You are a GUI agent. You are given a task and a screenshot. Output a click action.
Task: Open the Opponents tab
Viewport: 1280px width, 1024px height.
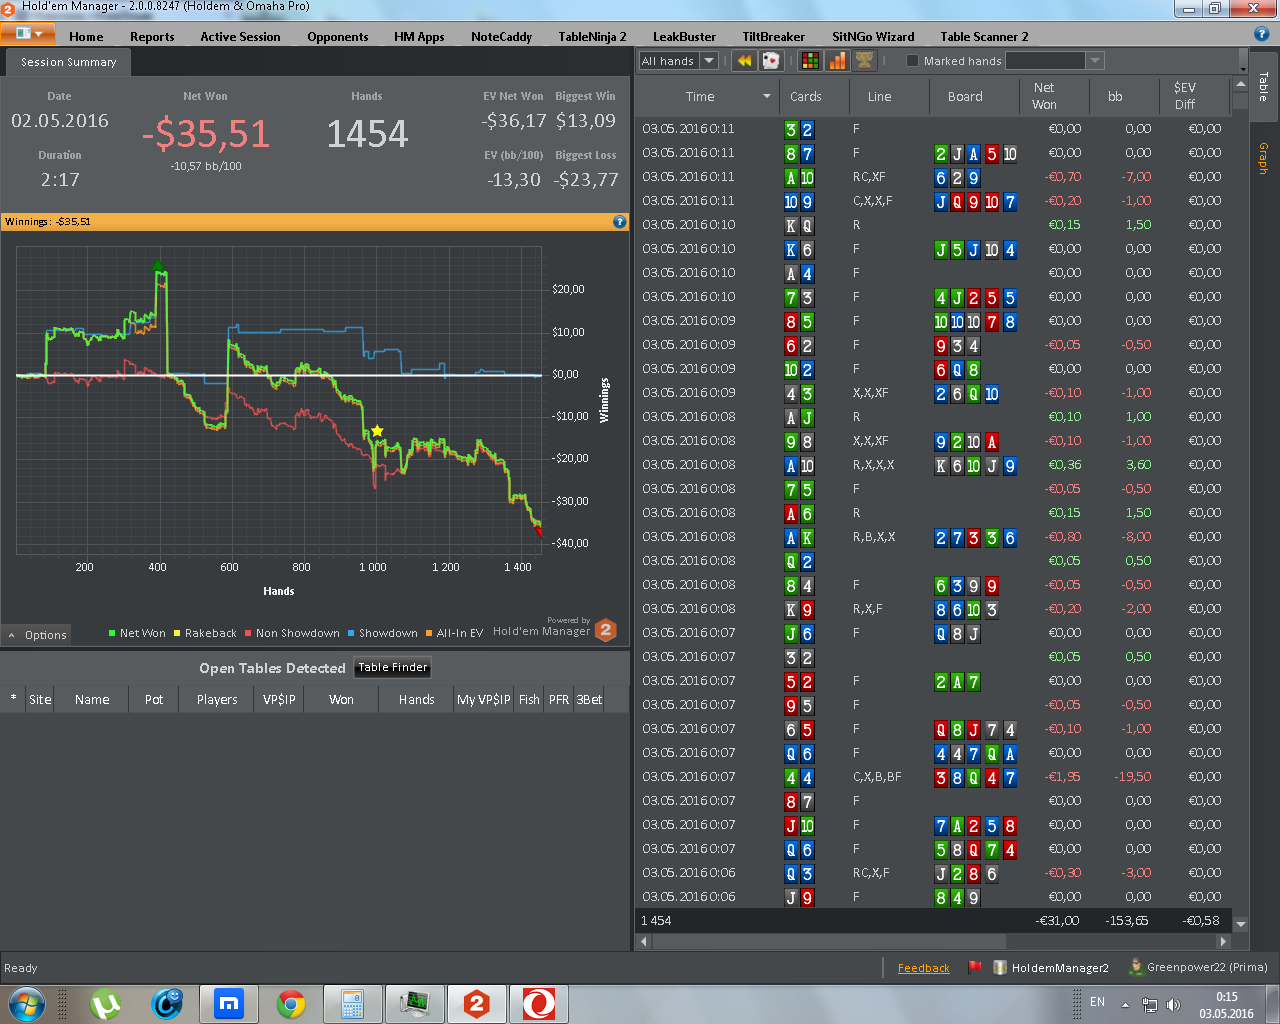click(338, 37)
